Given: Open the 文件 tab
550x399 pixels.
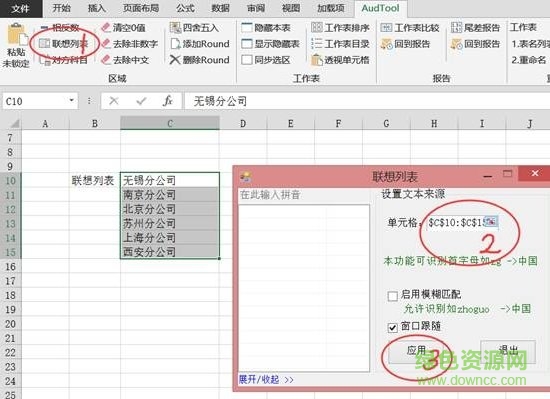Looking at the screenshot, I should pos(20,8).
